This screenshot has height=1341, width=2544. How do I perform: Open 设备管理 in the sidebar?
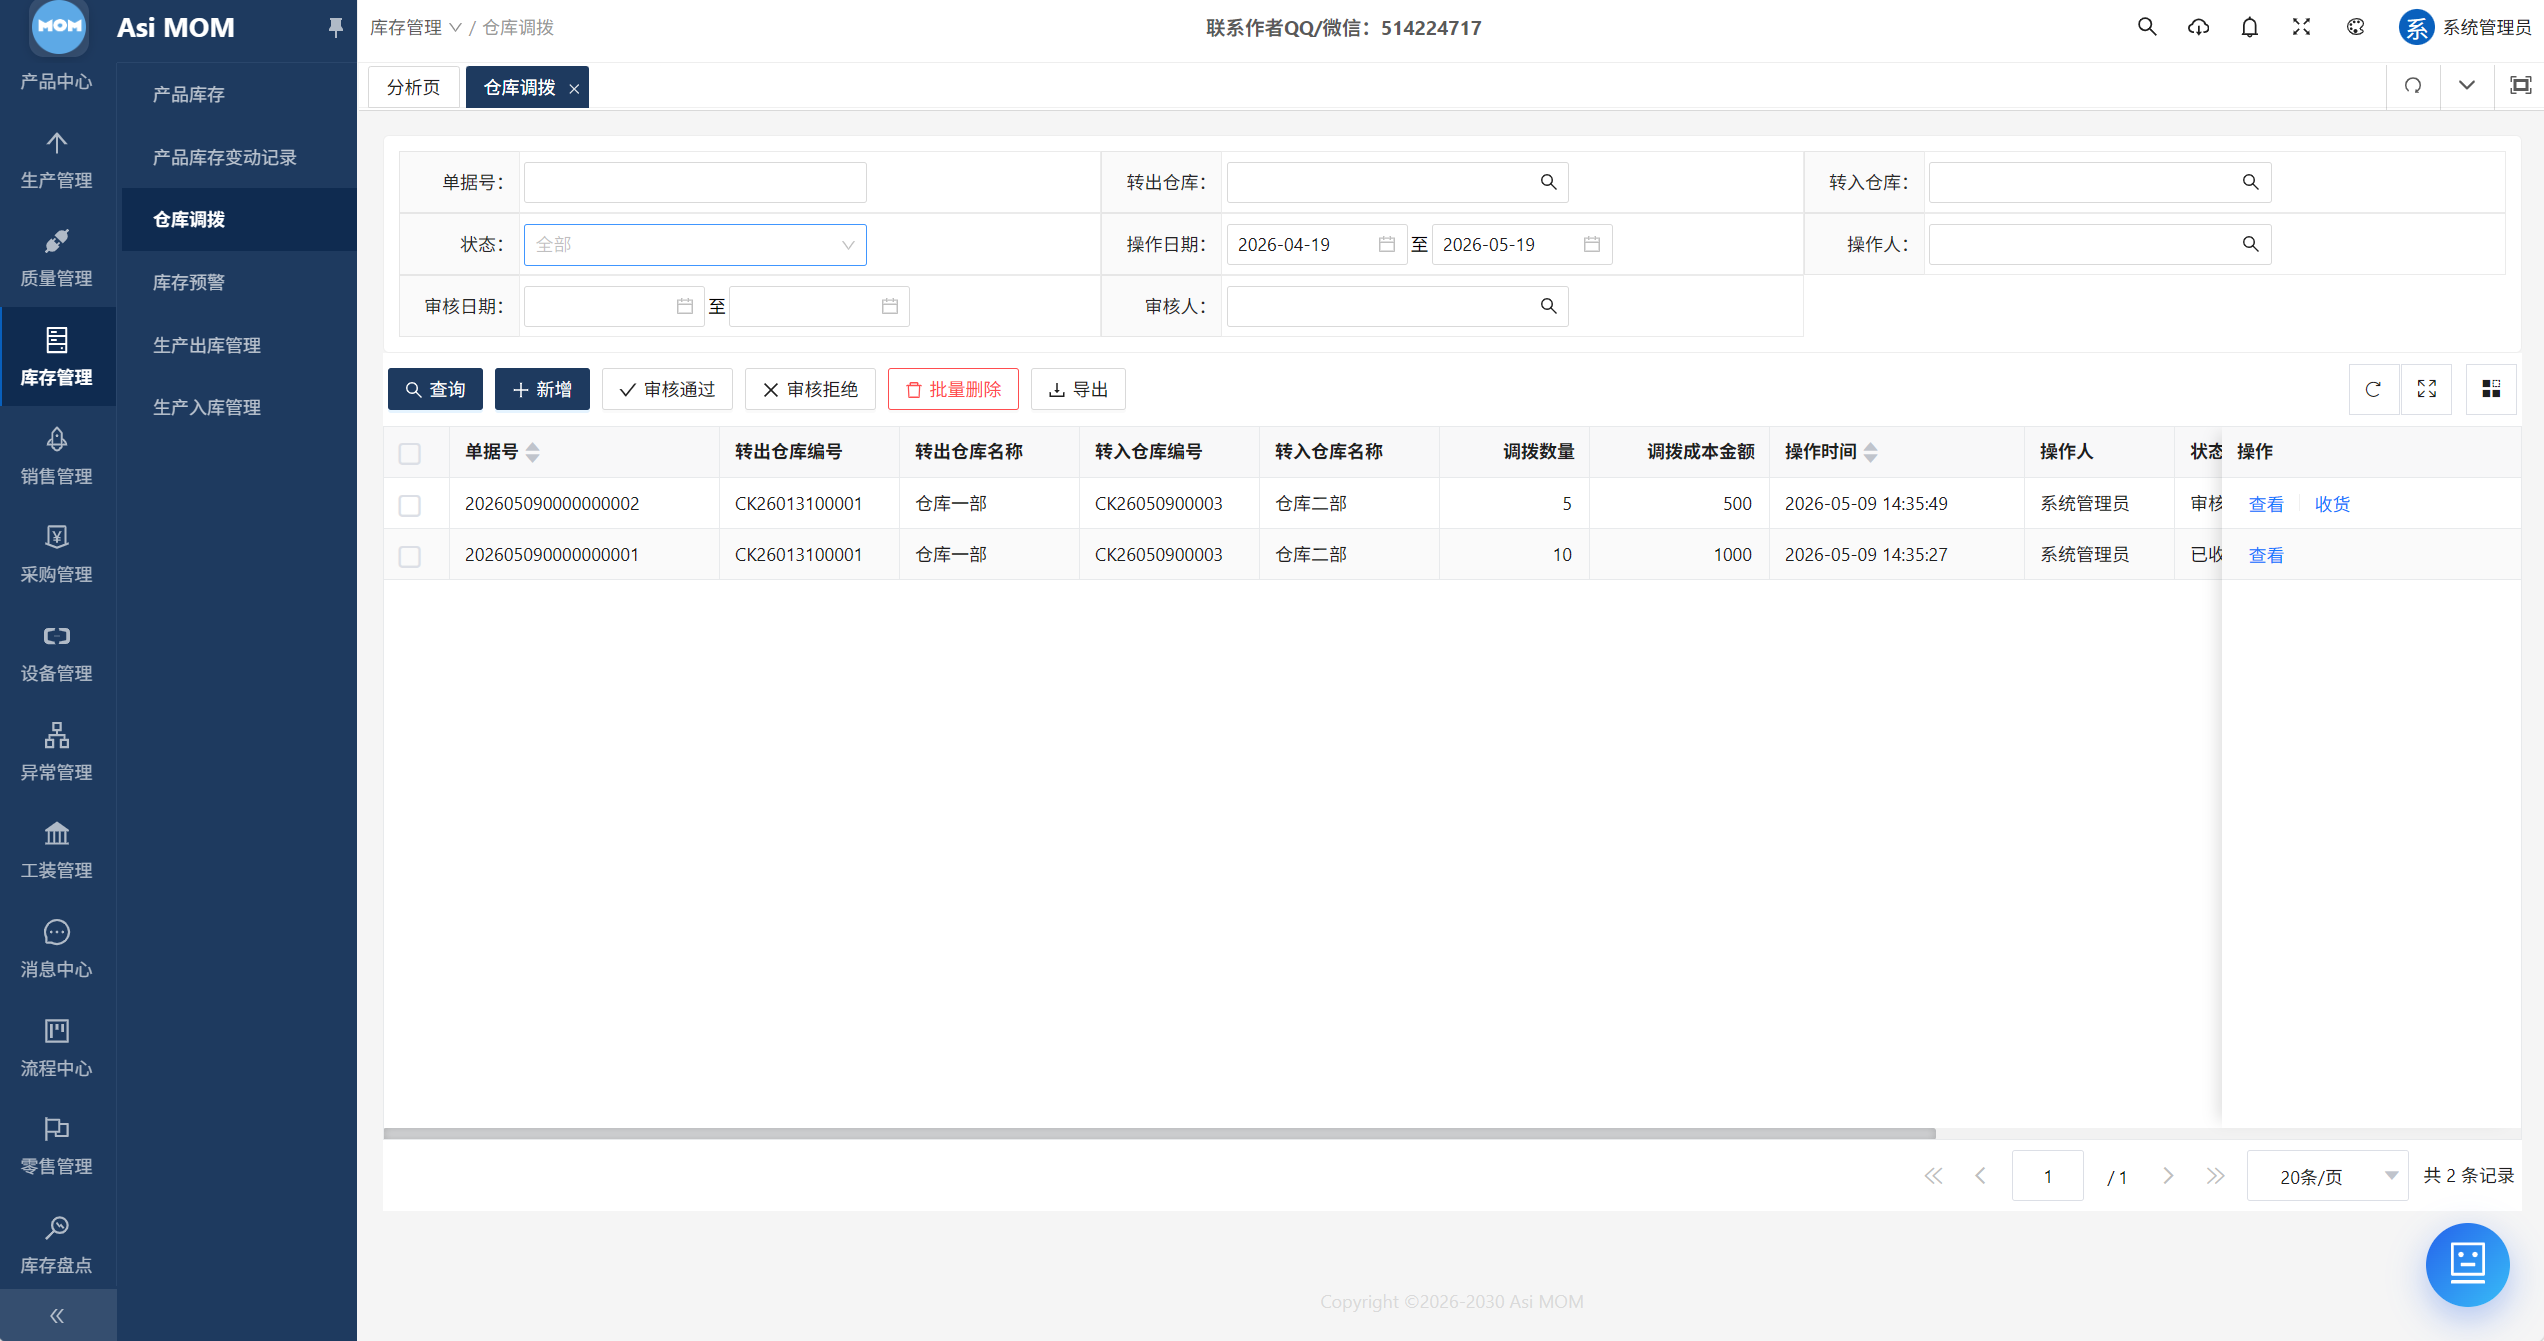click(x=57, y=653)
